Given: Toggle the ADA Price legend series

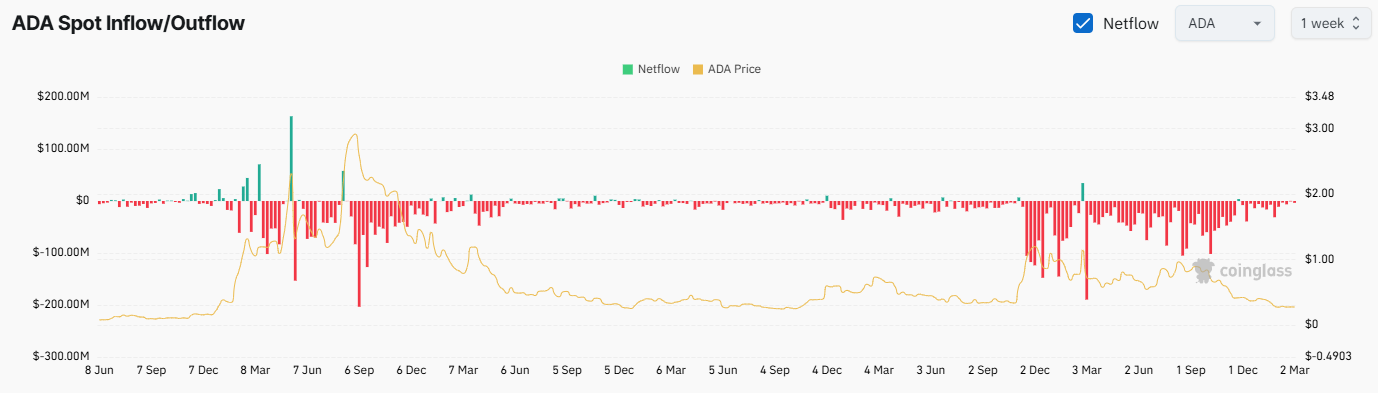Looking at the screenshot, I should tap(726, 69).
